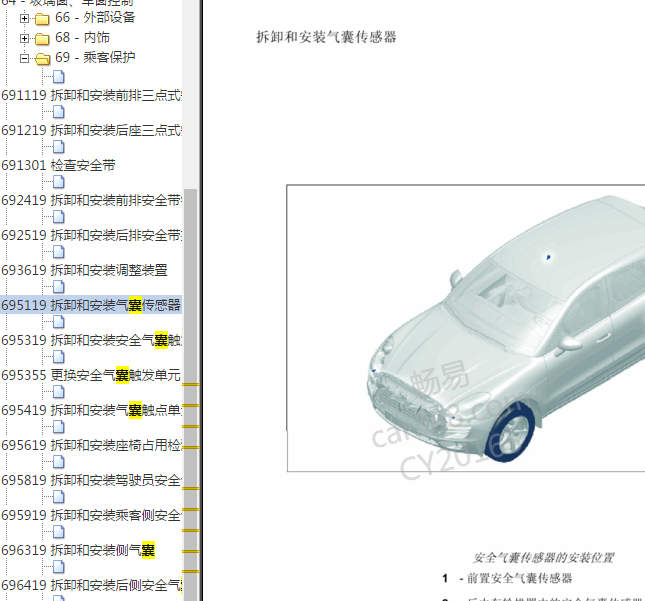
Task: Expand the 66 - 外部设备 folder node
Action: click(x=24, y=19)
